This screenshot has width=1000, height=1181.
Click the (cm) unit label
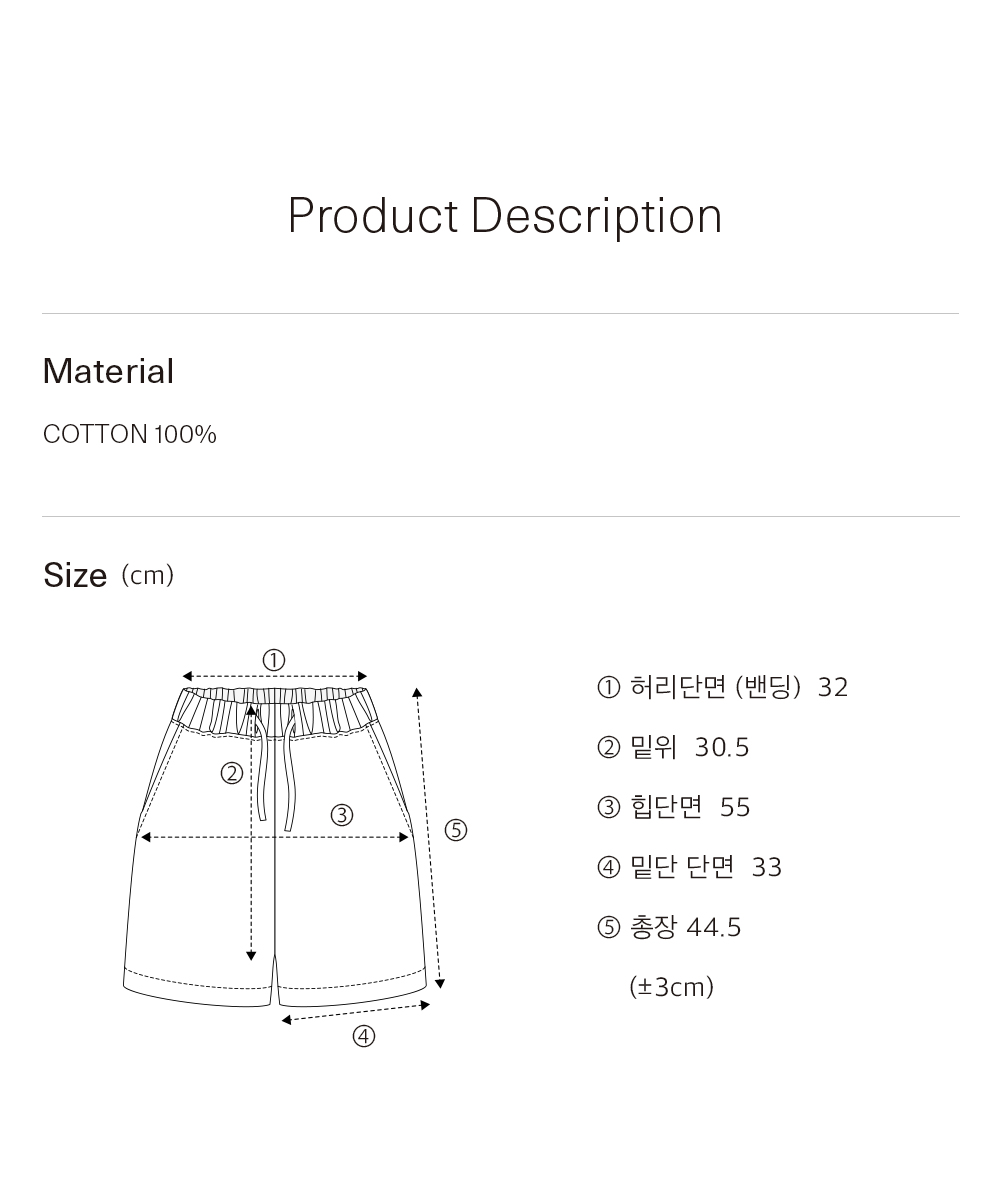[x=148, y=575]
